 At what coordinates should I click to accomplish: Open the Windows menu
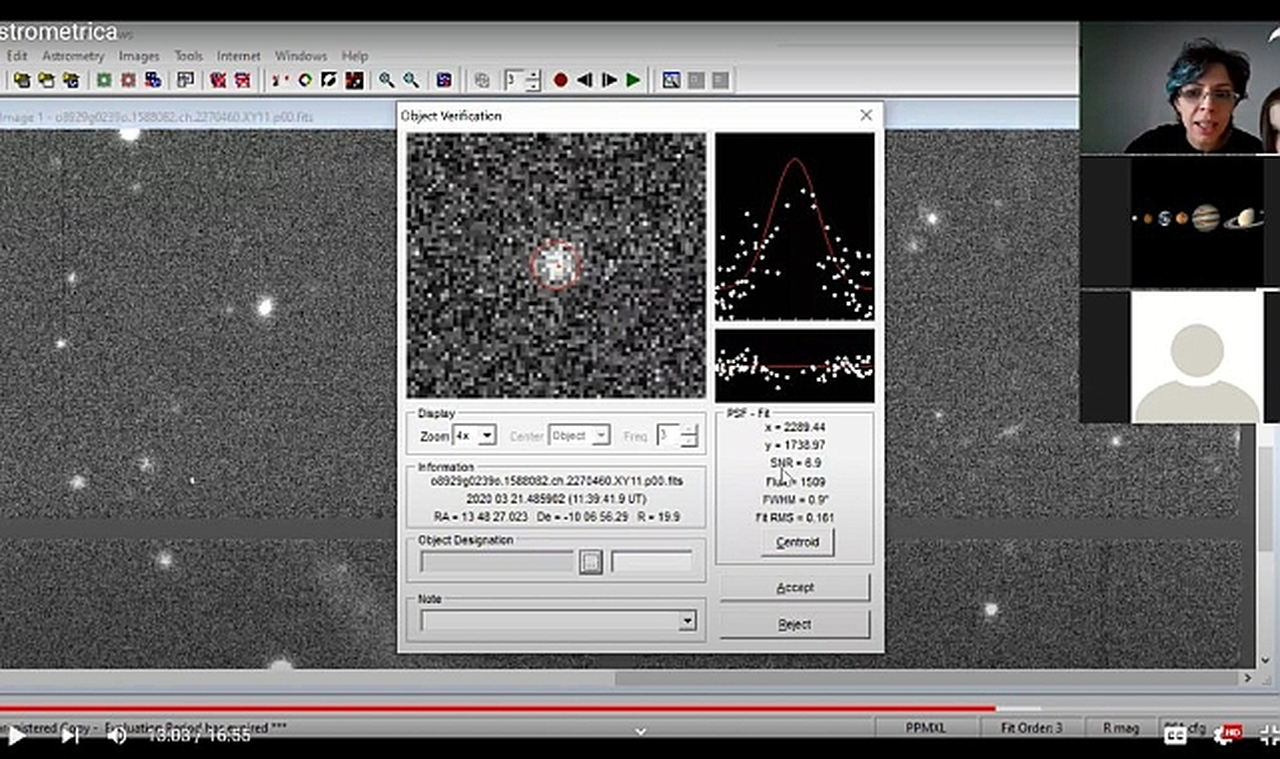click(x=301, y=56)
